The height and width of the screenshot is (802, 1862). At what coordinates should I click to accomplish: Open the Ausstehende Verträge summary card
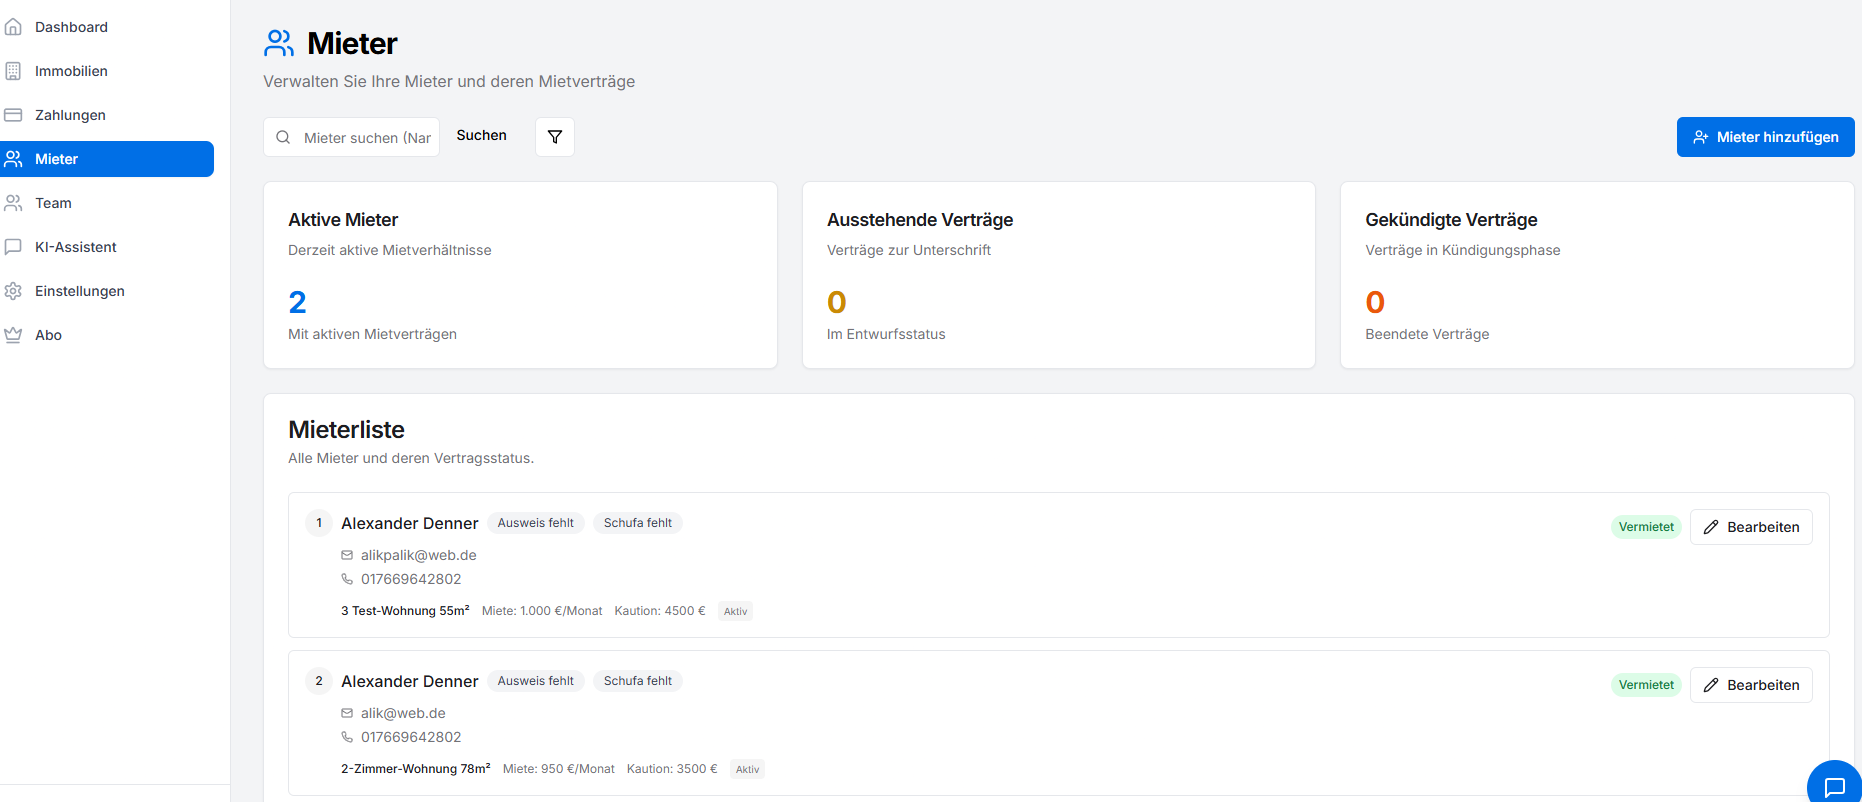point(1059,275)
